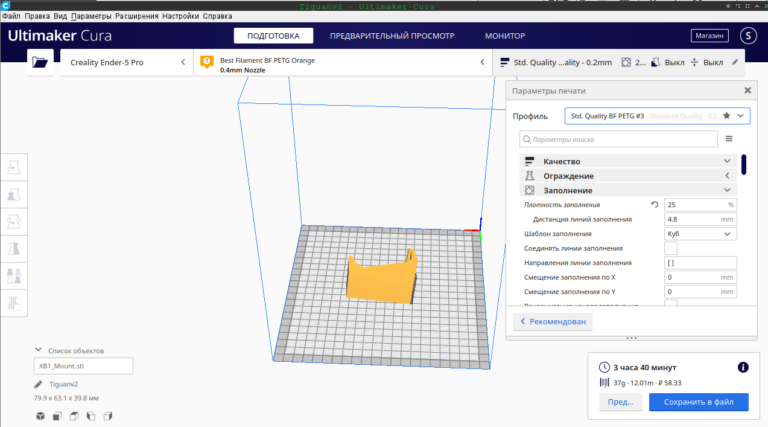Screen dimensions: 768x427
Task: Switch to 3D view cube icon
Action: (41, 416)
